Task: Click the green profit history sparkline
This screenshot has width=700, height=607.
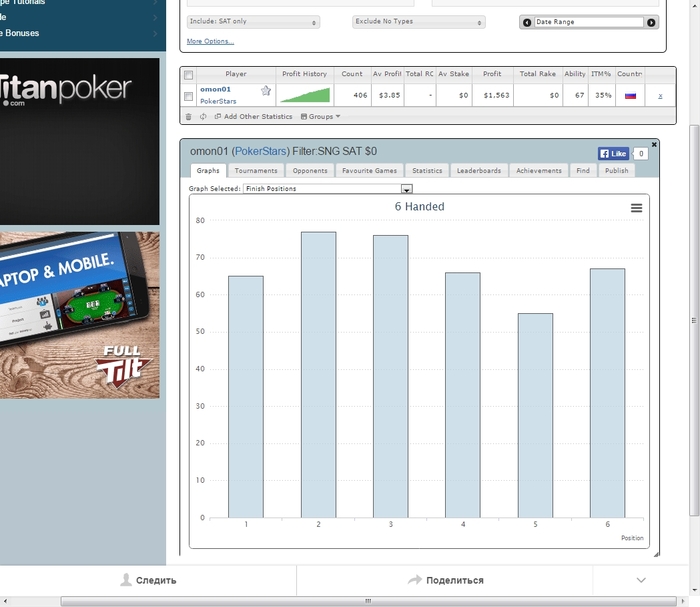Action: [x=305, y=95]
